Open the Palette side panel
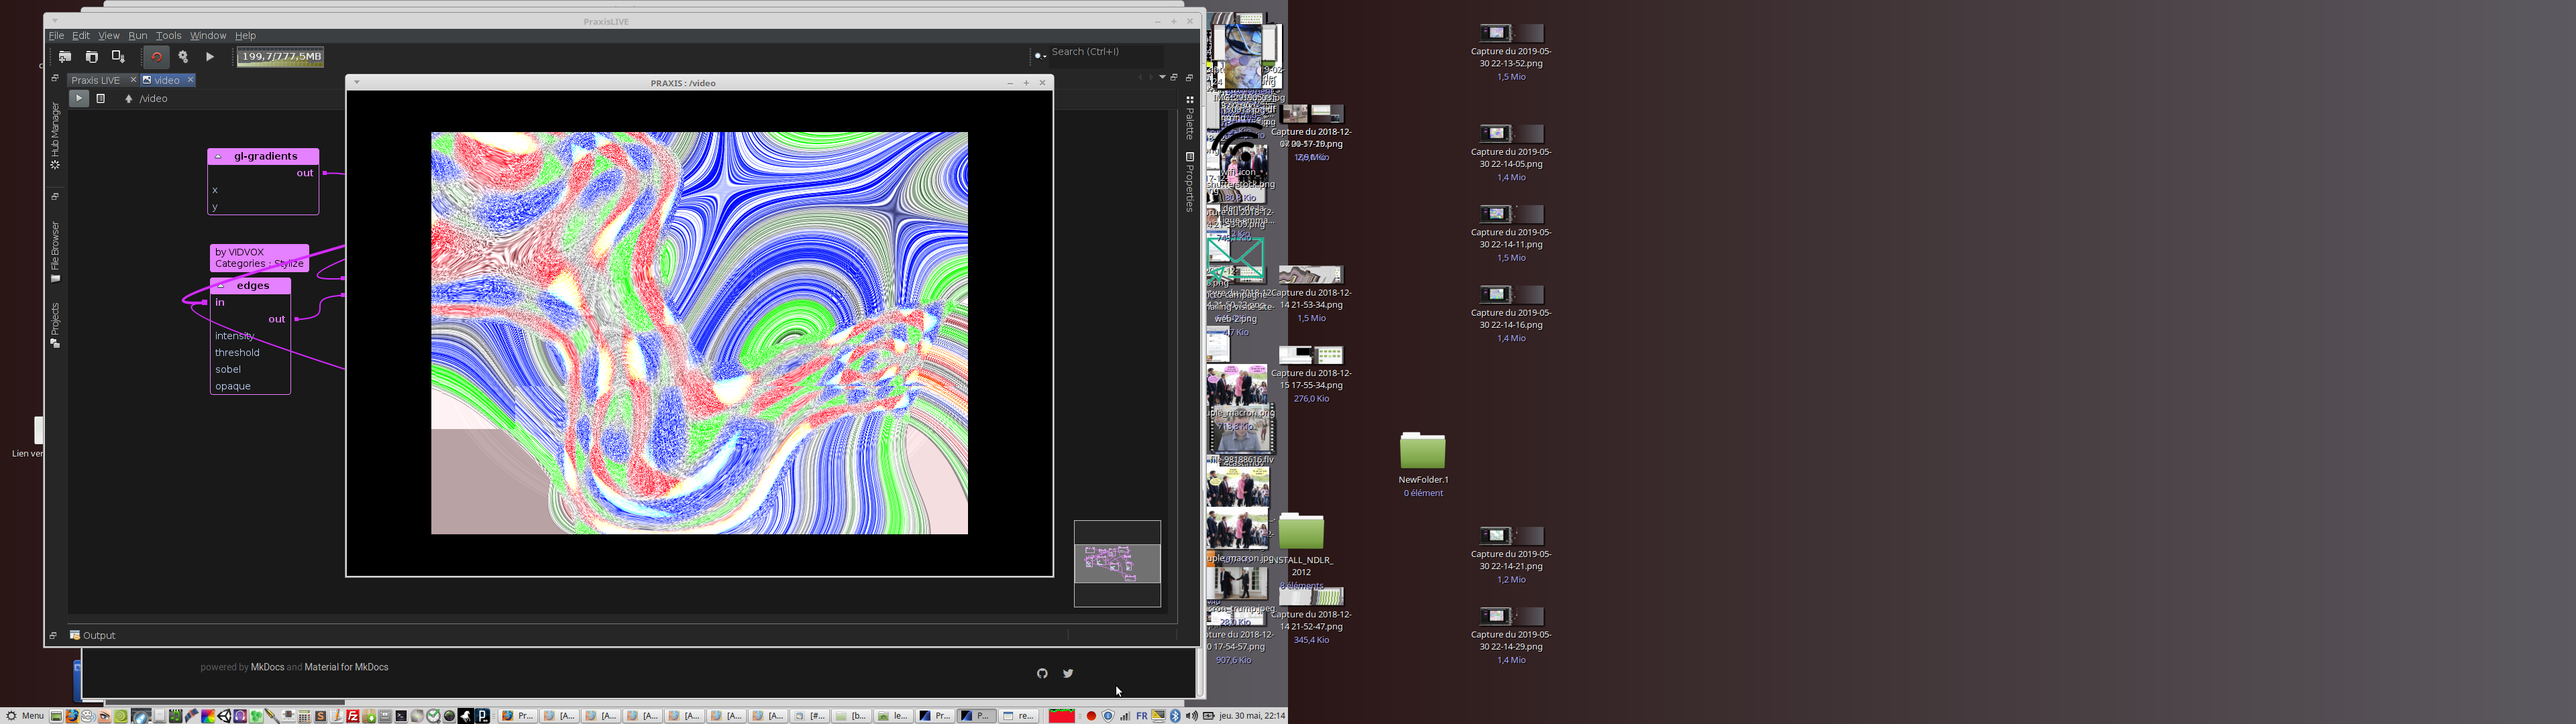2576x724 pixels. pyautogui.click(x=1190, y=119)
